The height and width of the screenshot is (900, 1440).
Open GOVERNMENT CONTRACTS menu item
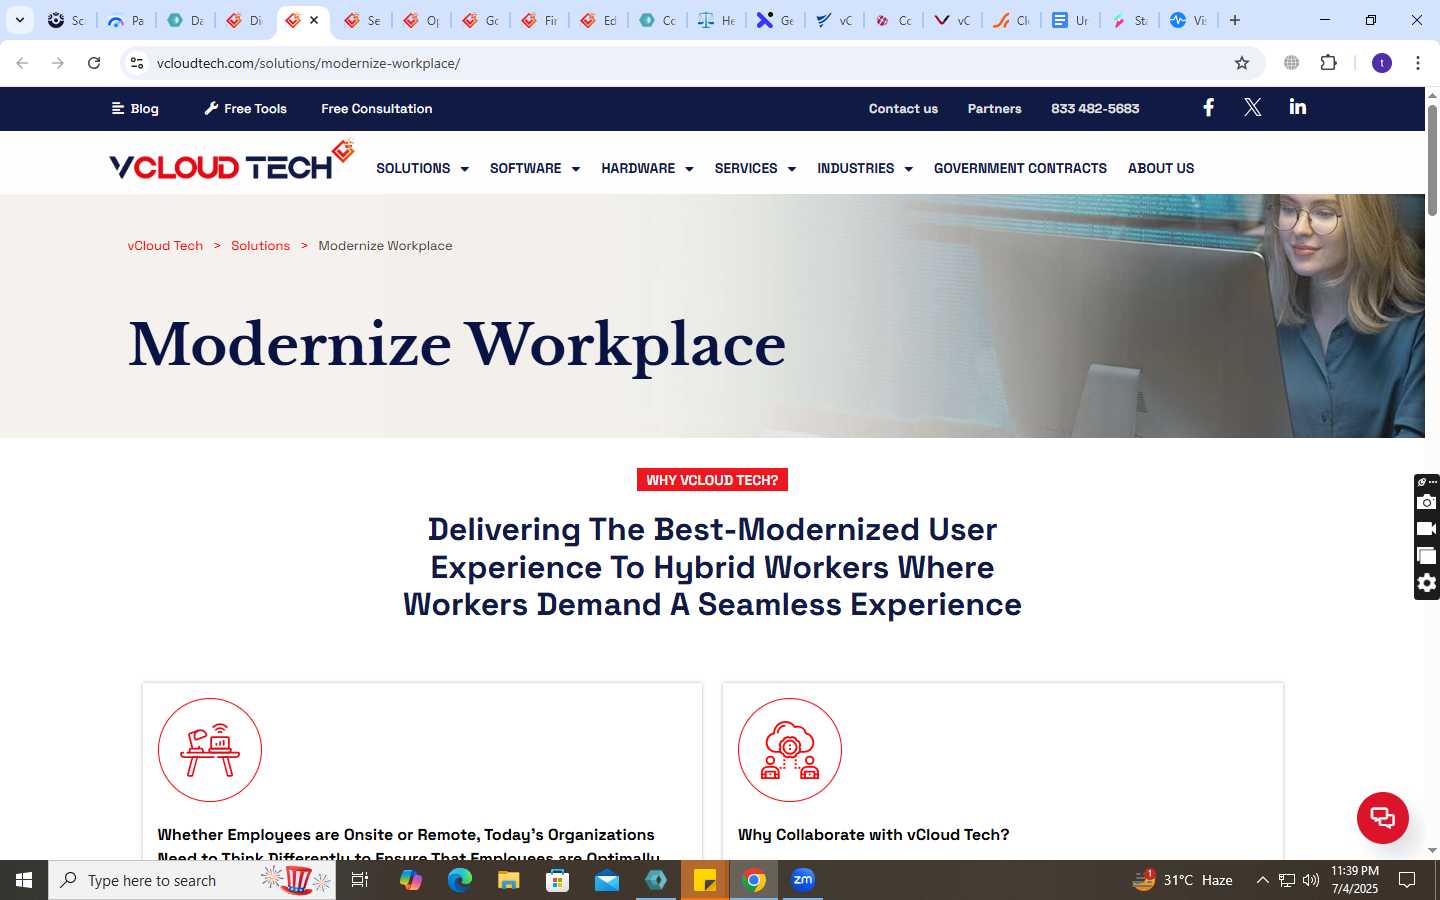coord(1020,168)
